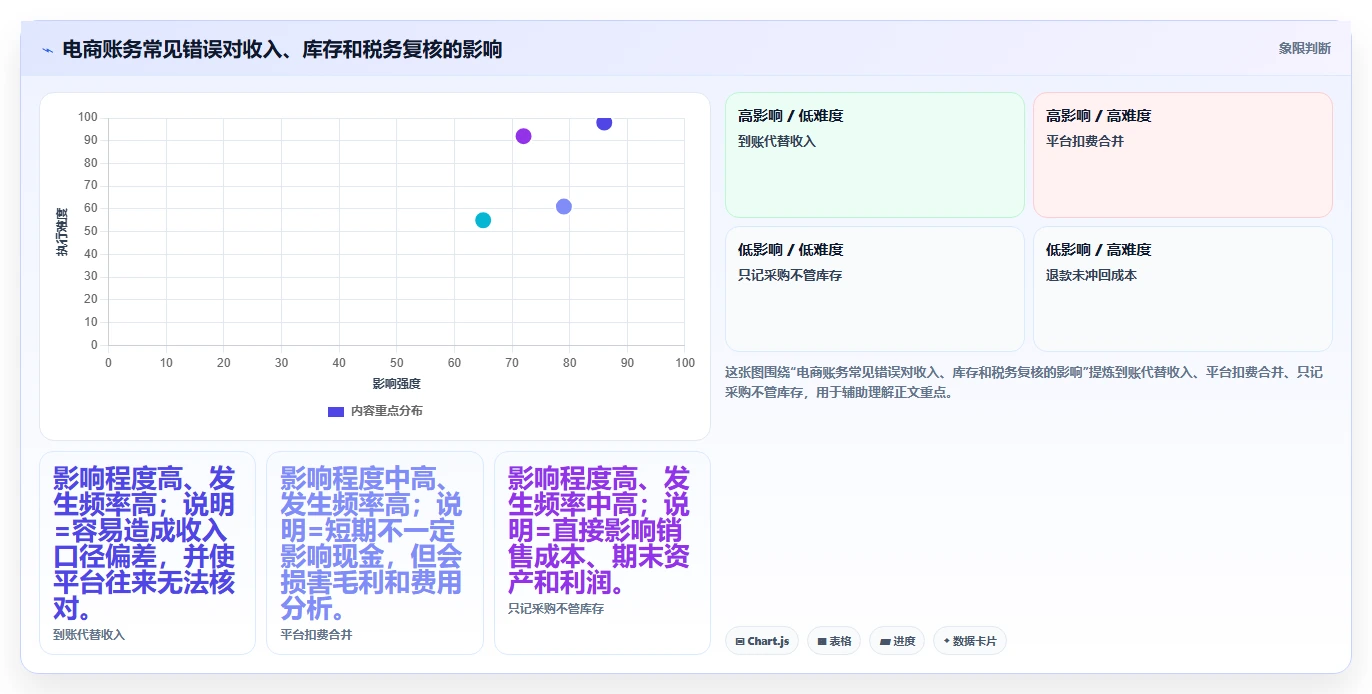Click the teal scatter data point
The height and width of the screenshot is (694, 1372).
(x=483, y=220)
